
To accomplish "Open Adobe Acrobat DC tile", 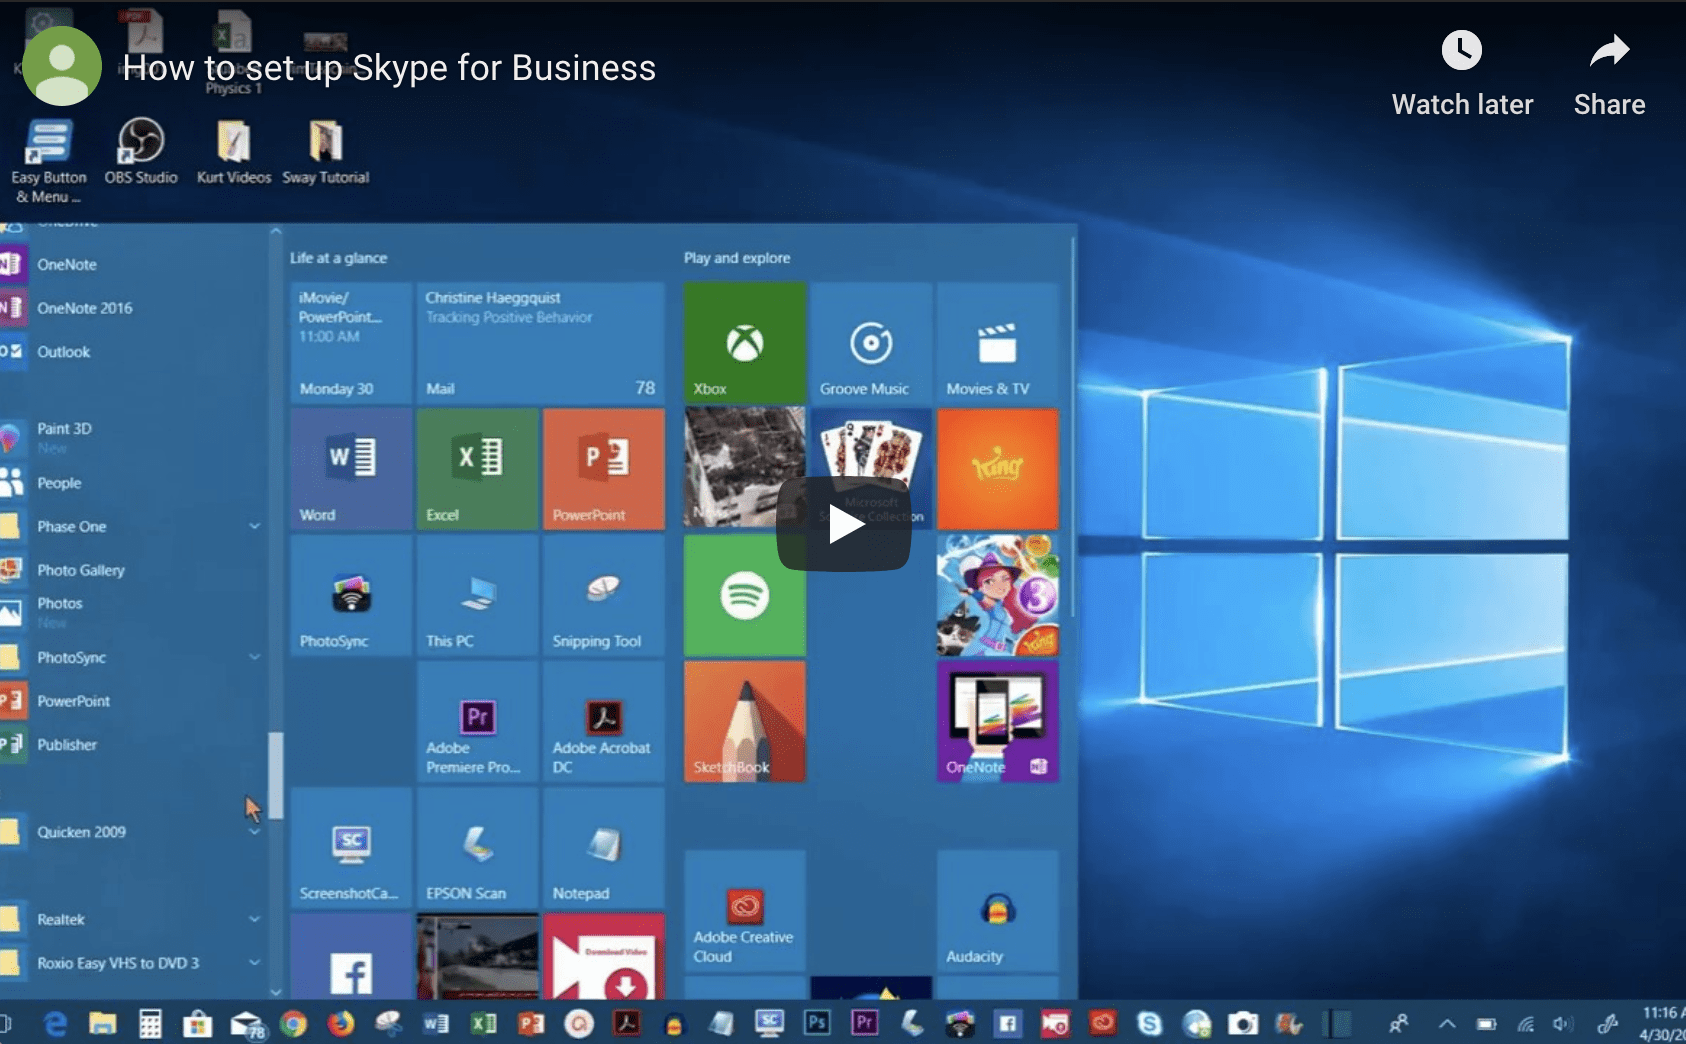I will coord(603,721).
